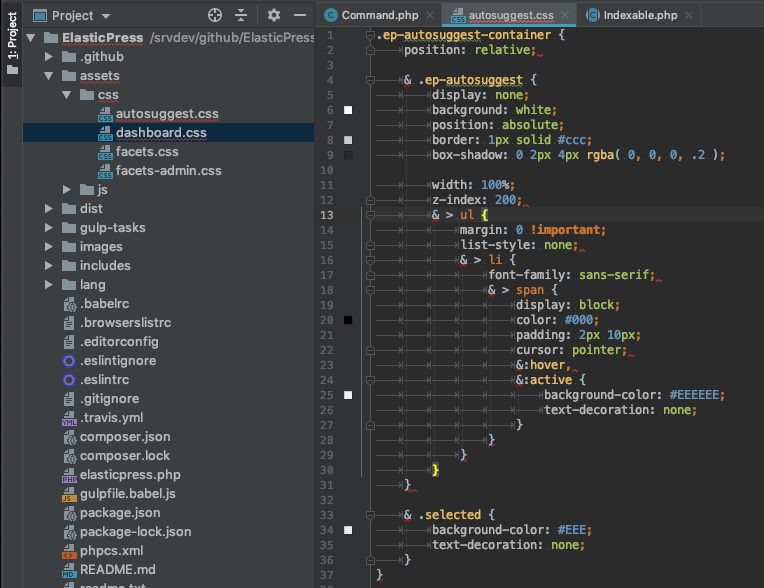Image resolution: width=764 pixels, height=588 pixels.
Task: Collapse the assets folder
Action: (x=48, y=76)
